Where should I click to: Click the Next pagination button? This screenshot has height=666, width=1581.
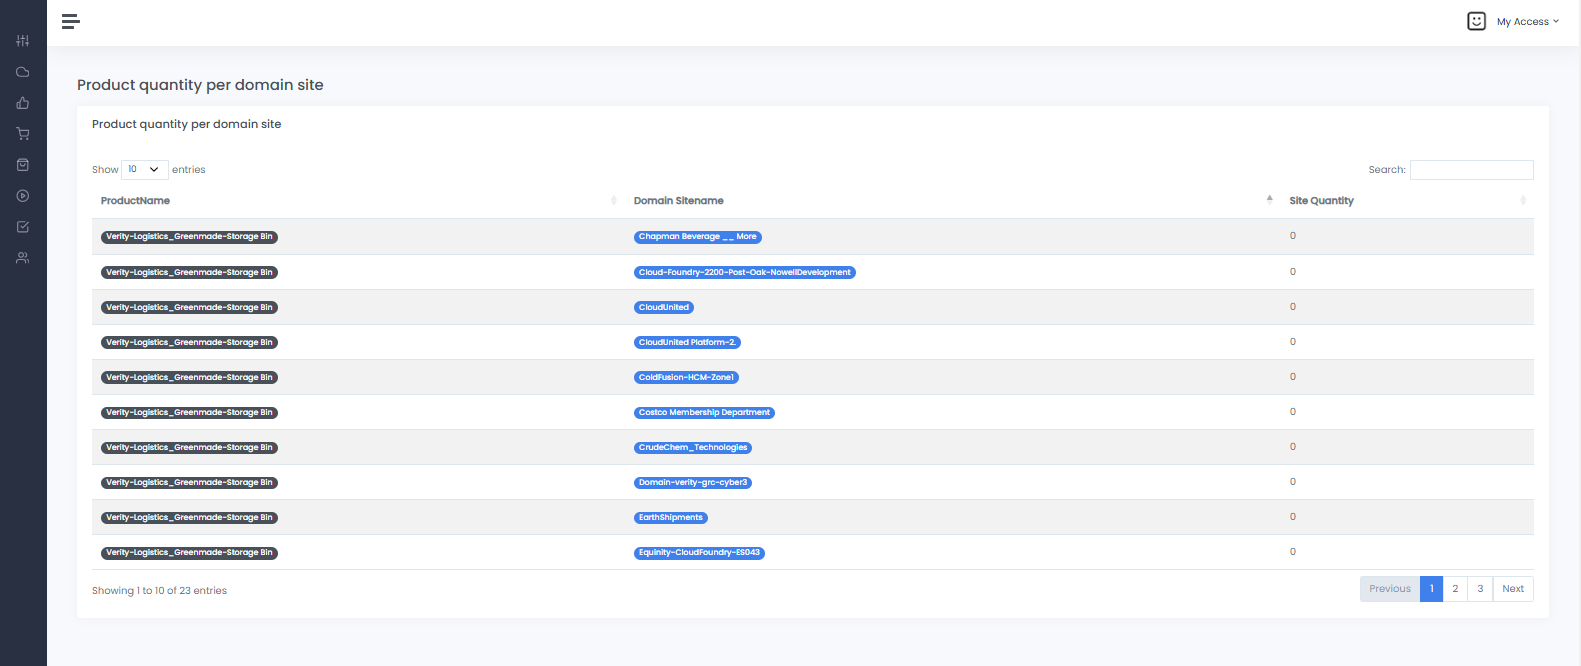1513,589
